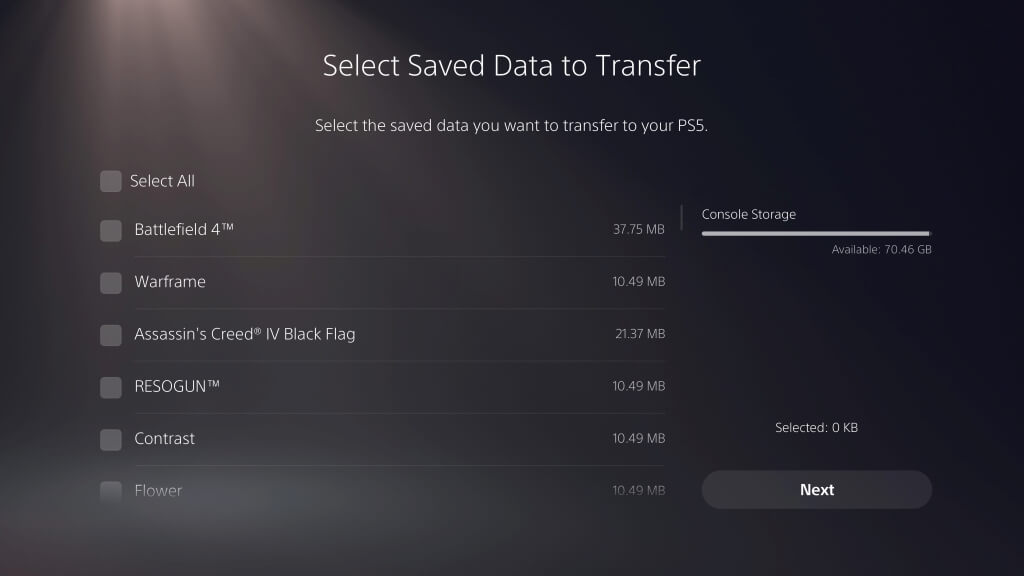The width and height of the screenshot is (1024, 576).
Task: Choose the RESOGUN™ title text
Action: [177, 386]
